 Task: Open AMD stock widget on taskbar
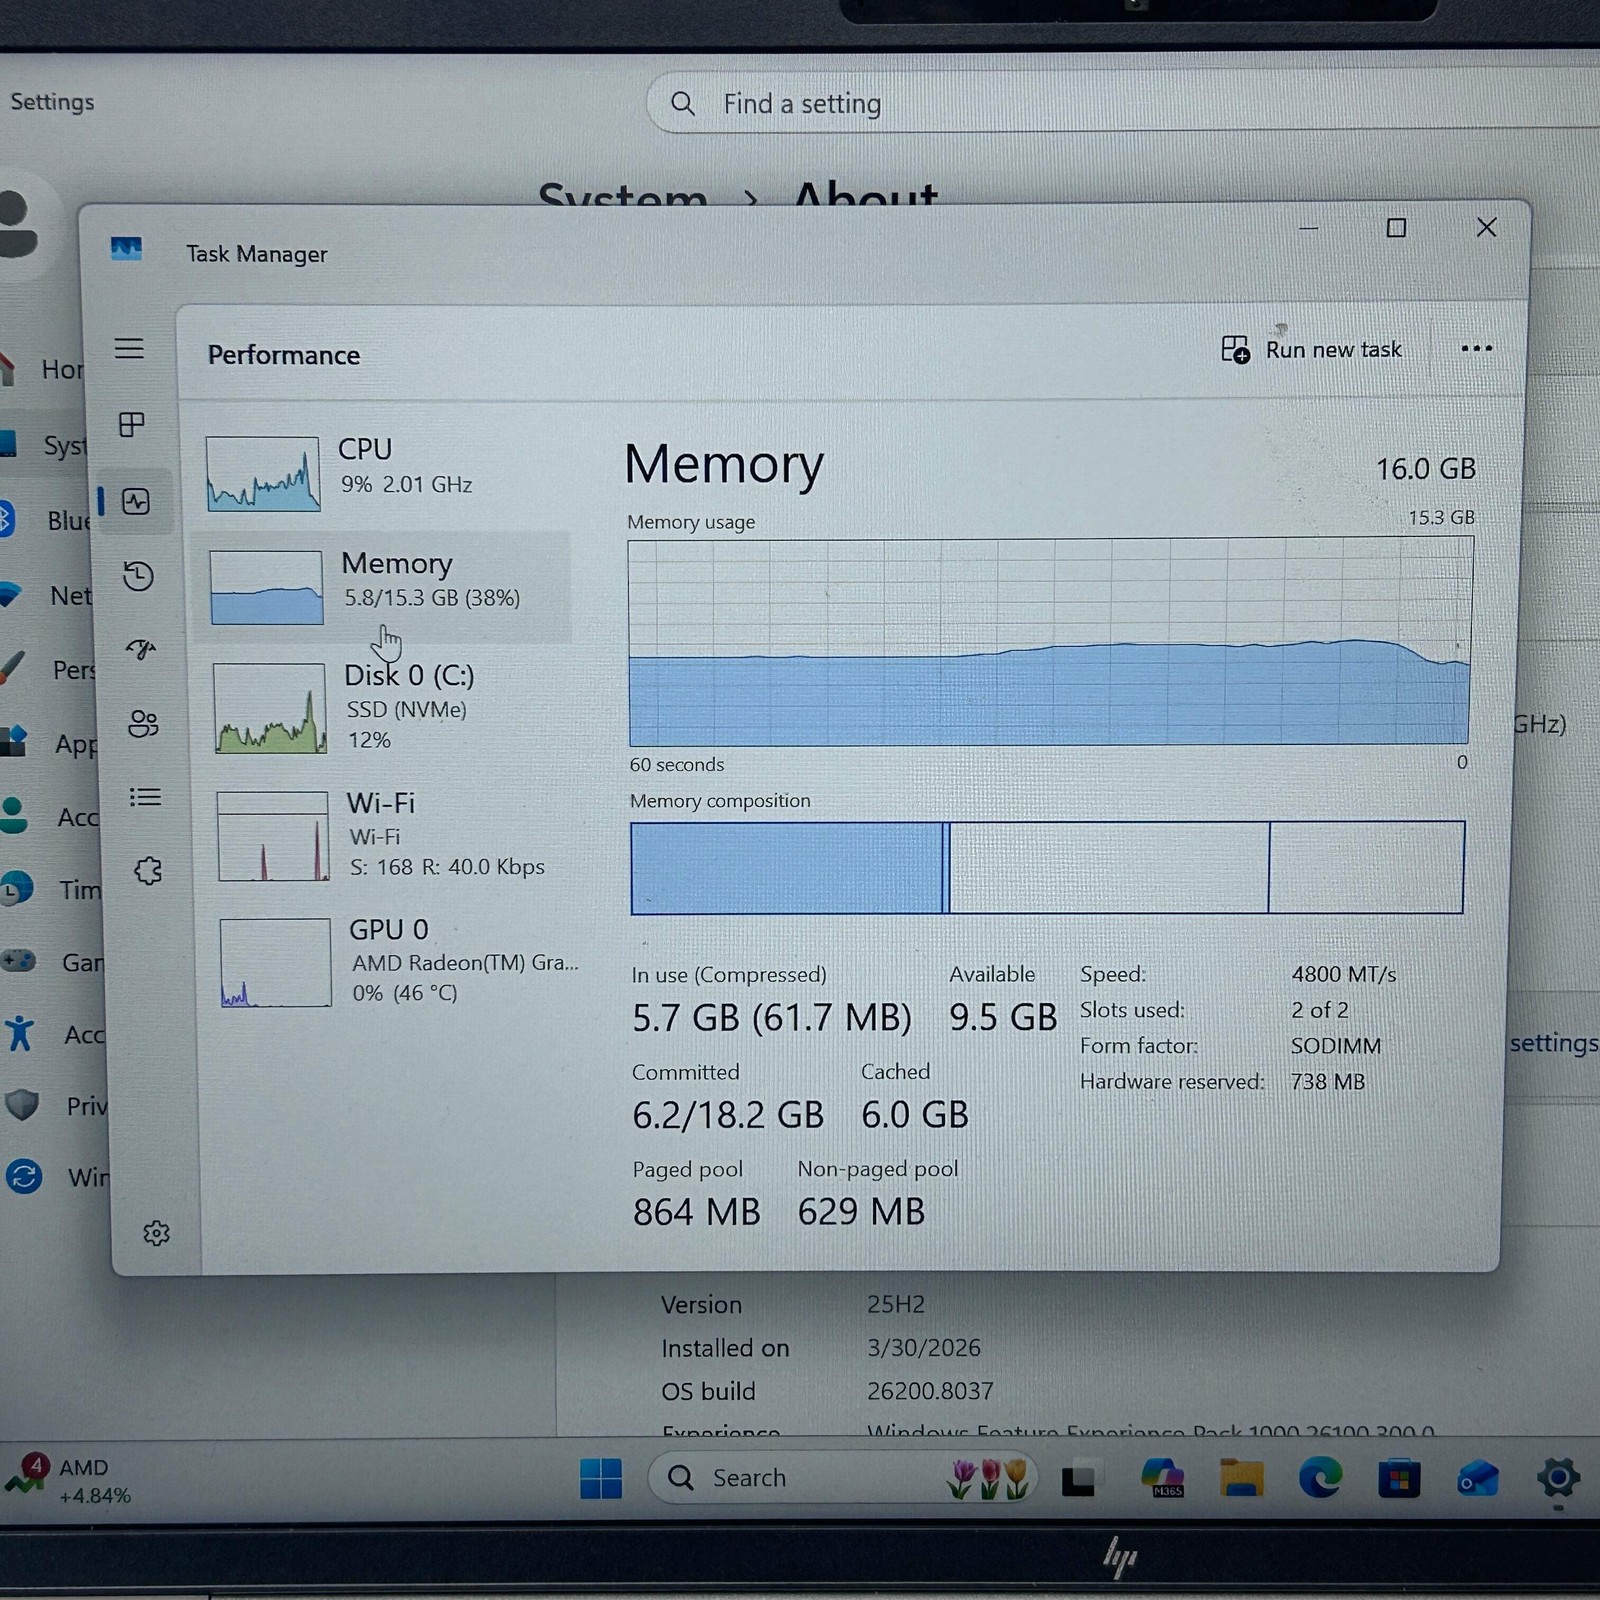(70, 1480)
